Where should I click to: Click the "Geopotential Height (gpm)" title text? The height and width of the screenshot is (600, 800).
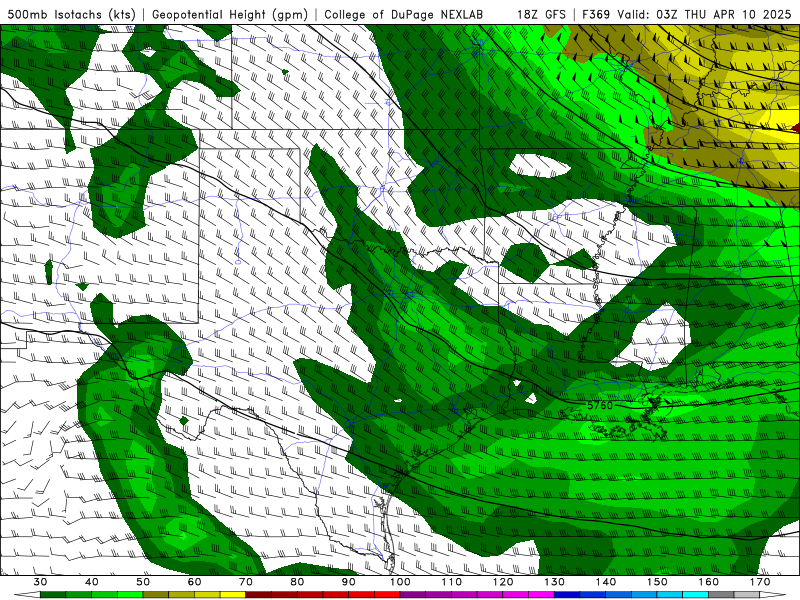click(x=230, y=14)
